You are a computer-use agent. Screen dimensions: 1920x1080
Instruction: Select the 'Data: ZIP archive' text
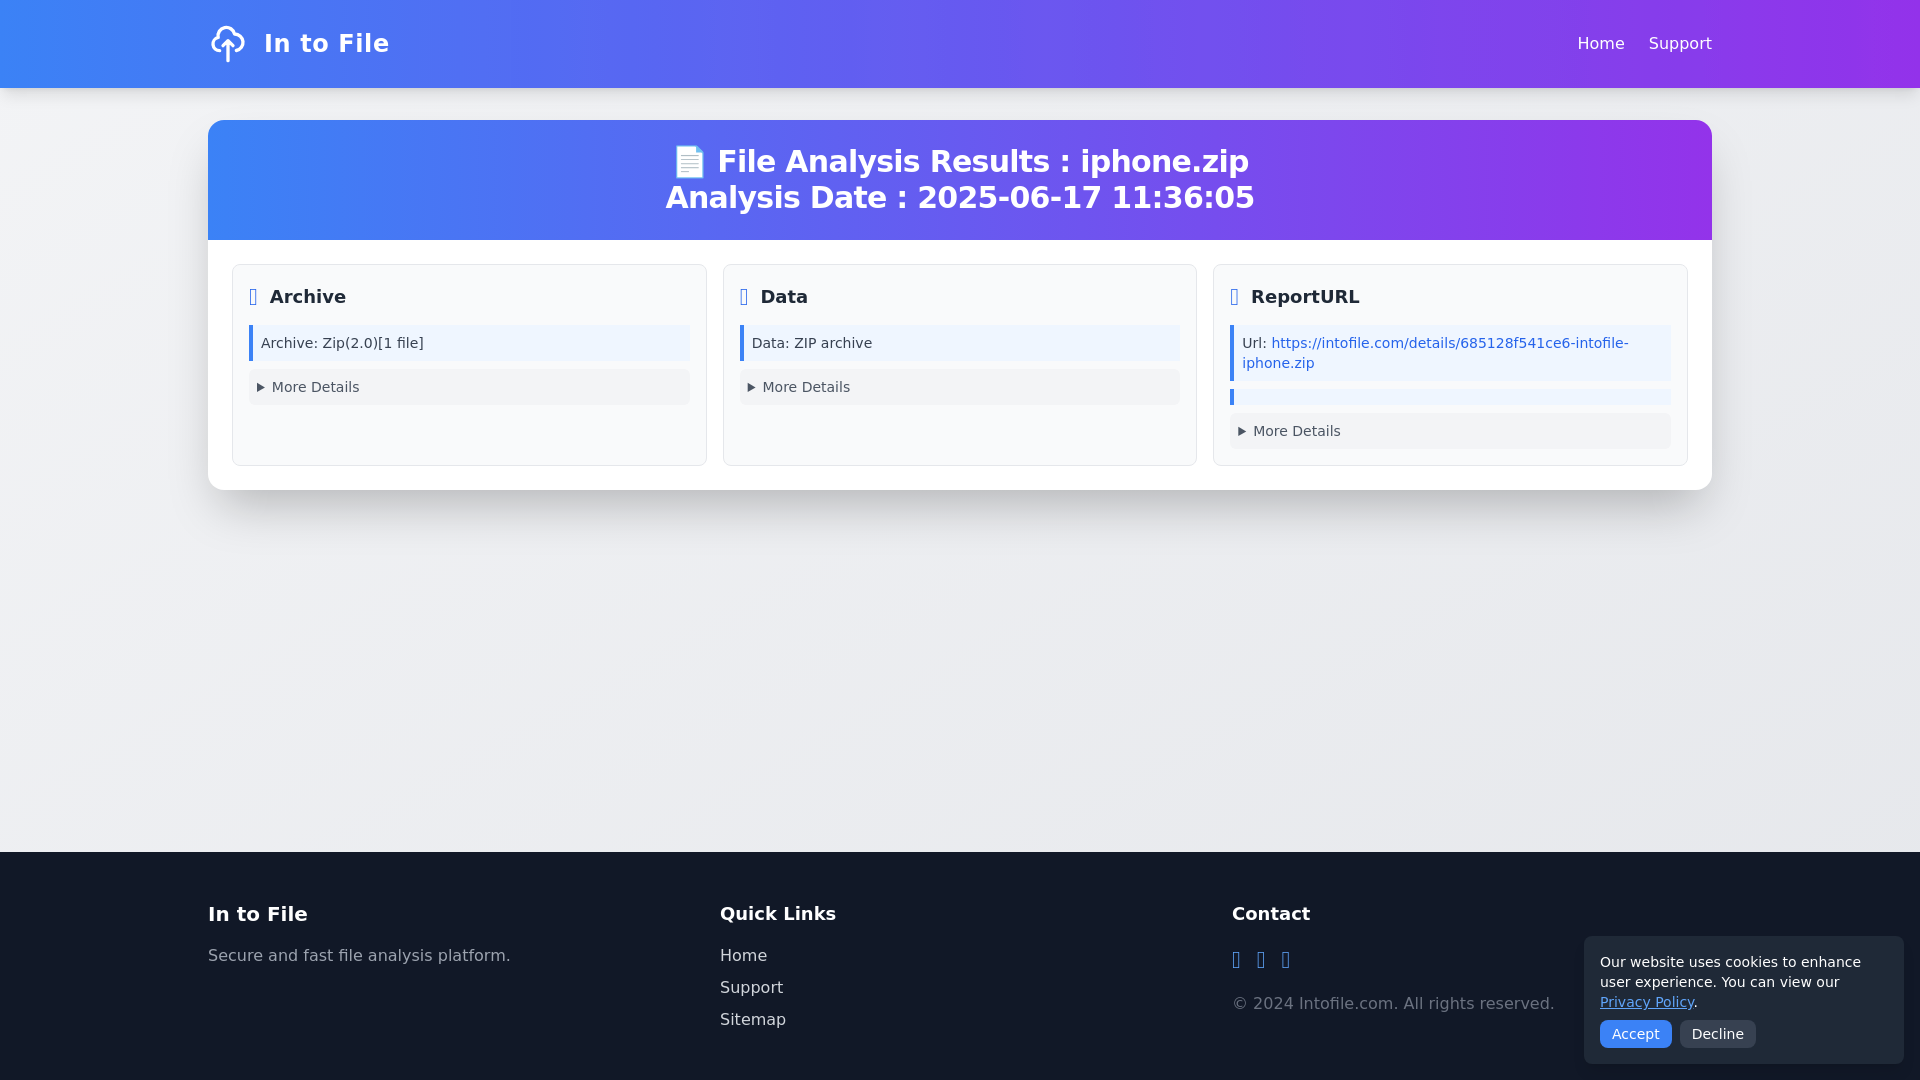pos(812,343)
